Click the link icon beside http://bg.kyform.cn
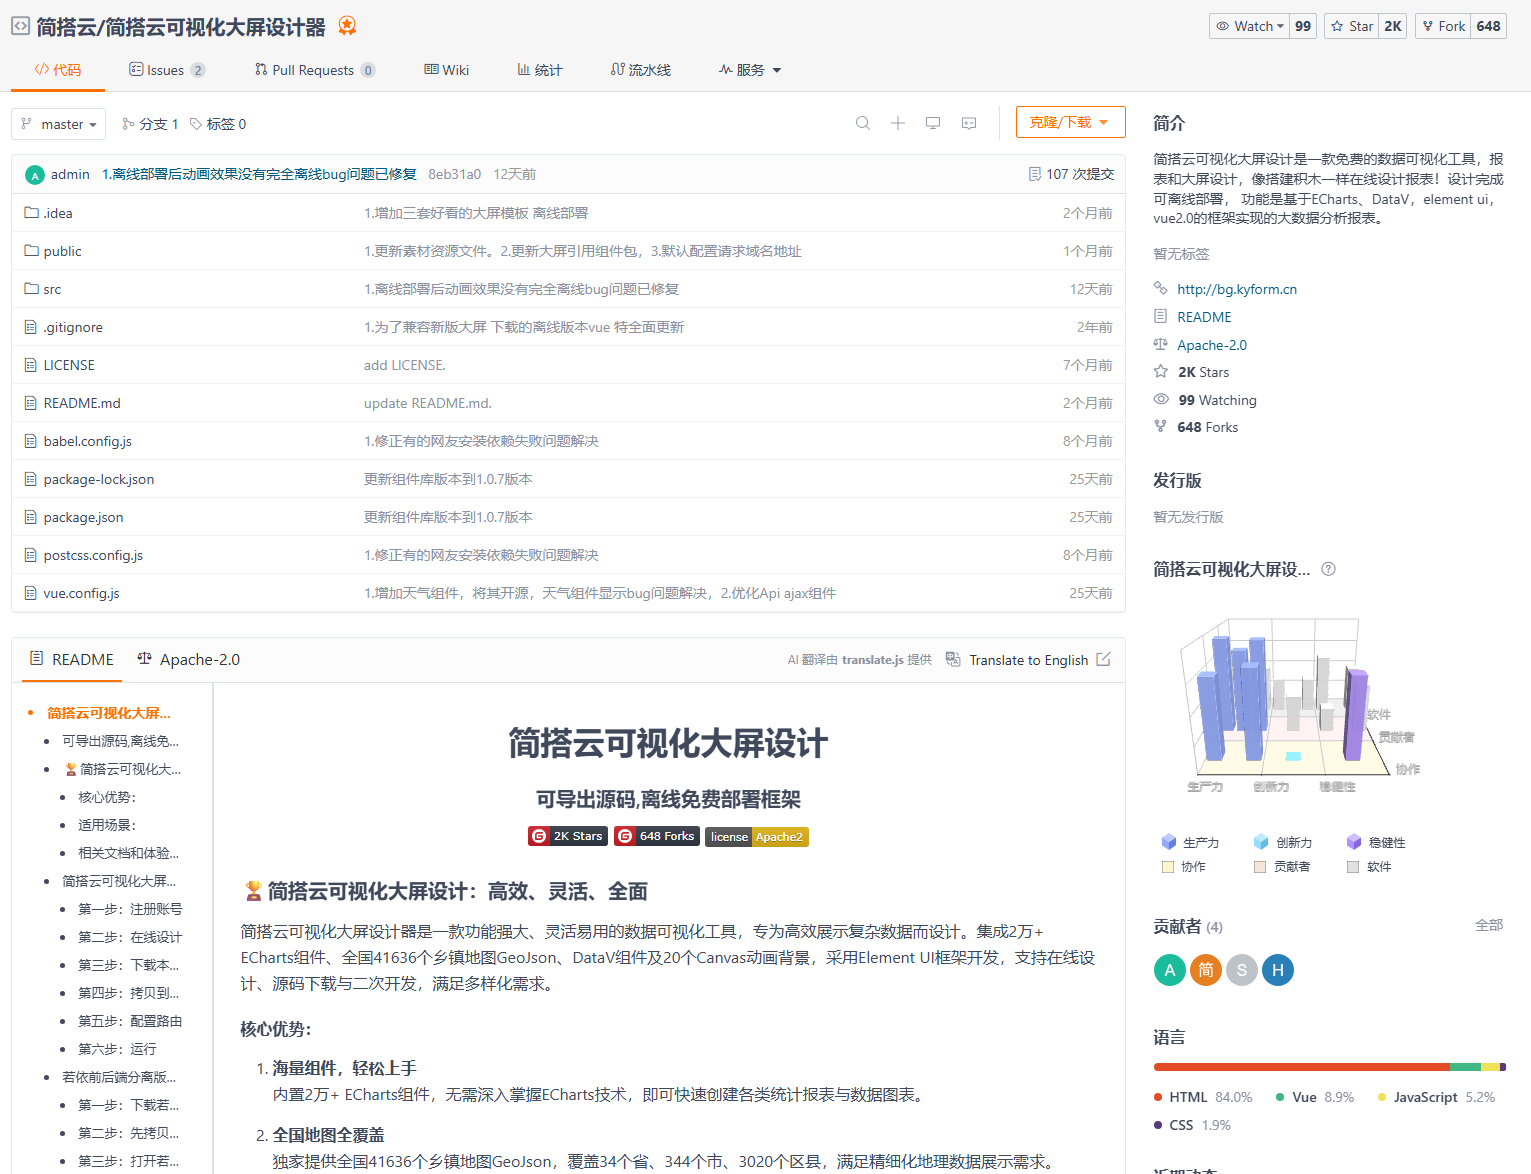Image resolution: width=1531 pixels, height=1174 pixels. pos(1161,288)
